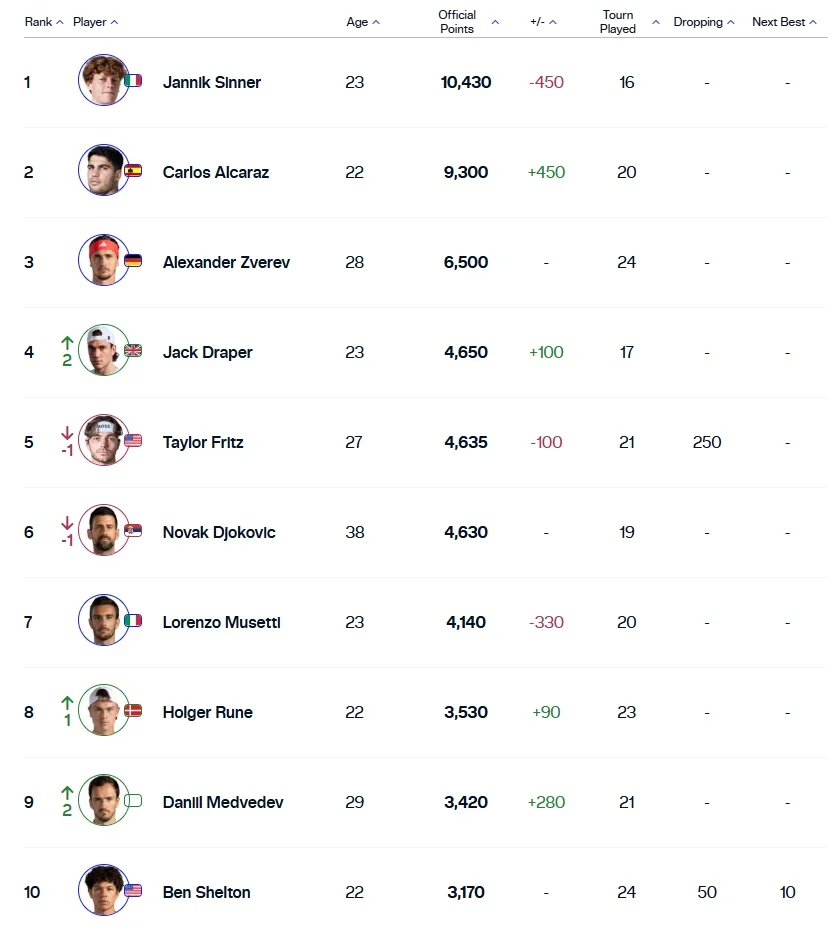Screen dimensions: 838x931
Task: Open Lorenzo Musetti's name link
Action: 221,622
